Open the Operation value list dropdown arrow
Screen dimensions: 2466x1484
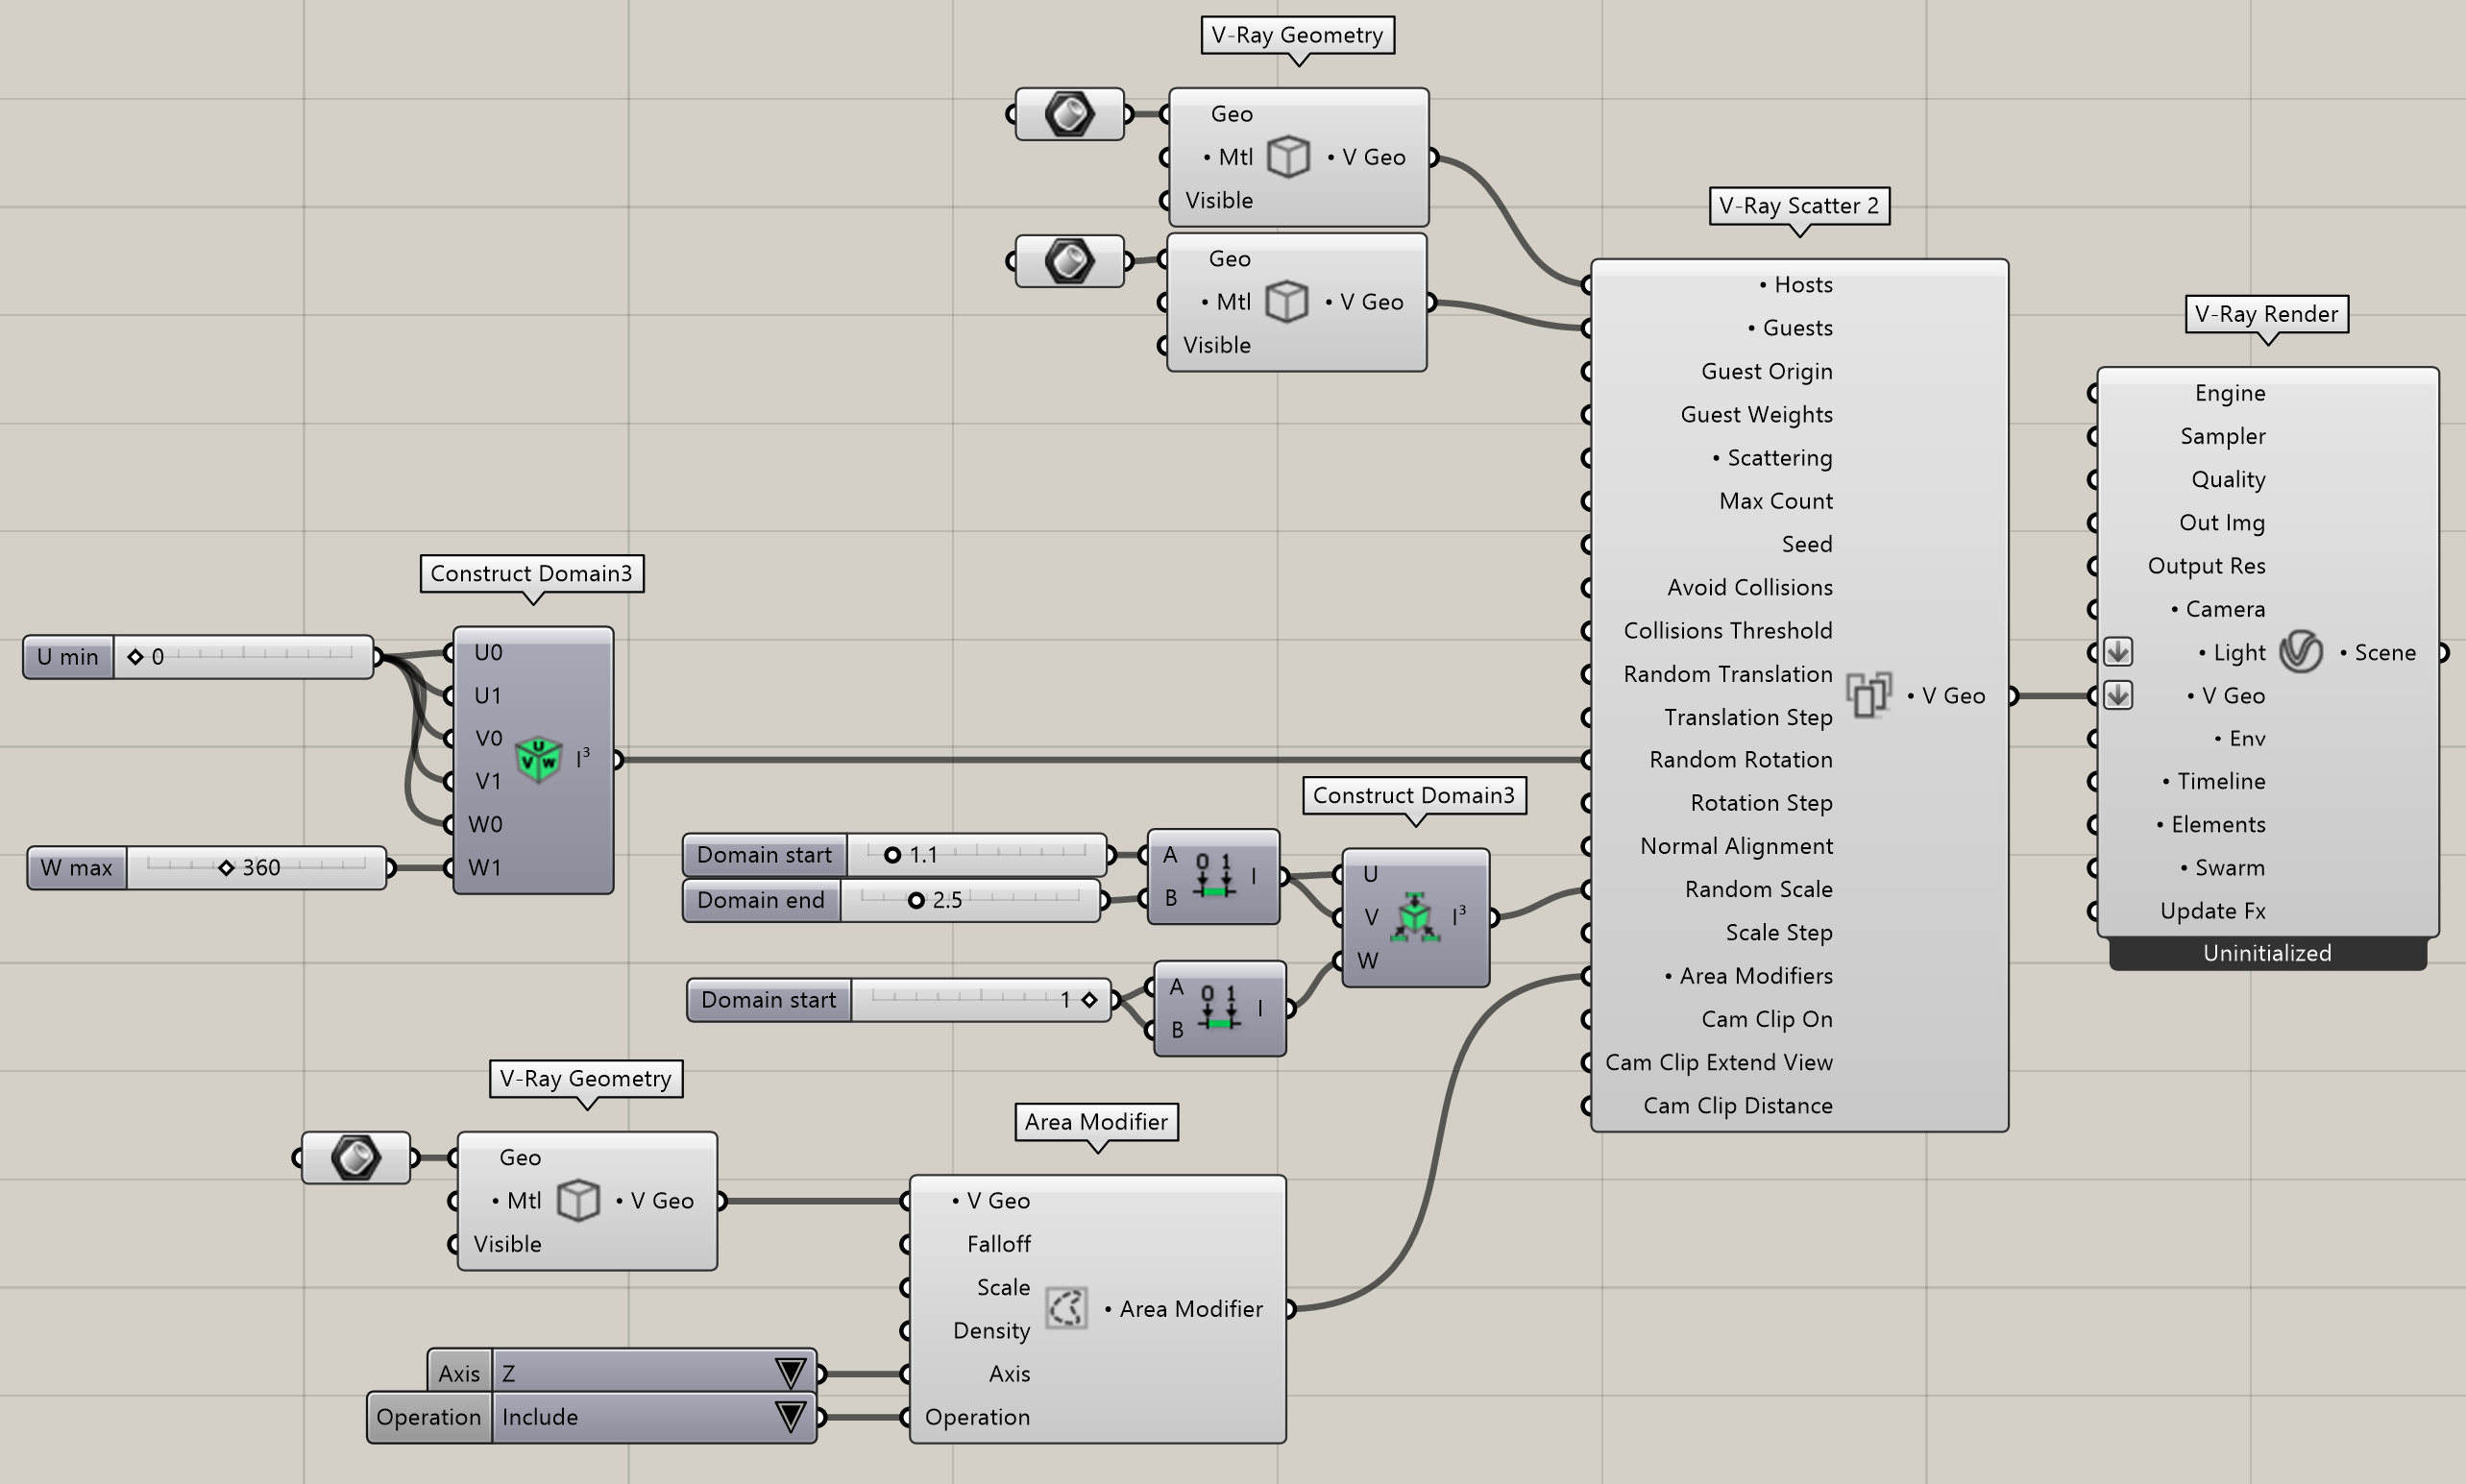(x=791, y=1417)
